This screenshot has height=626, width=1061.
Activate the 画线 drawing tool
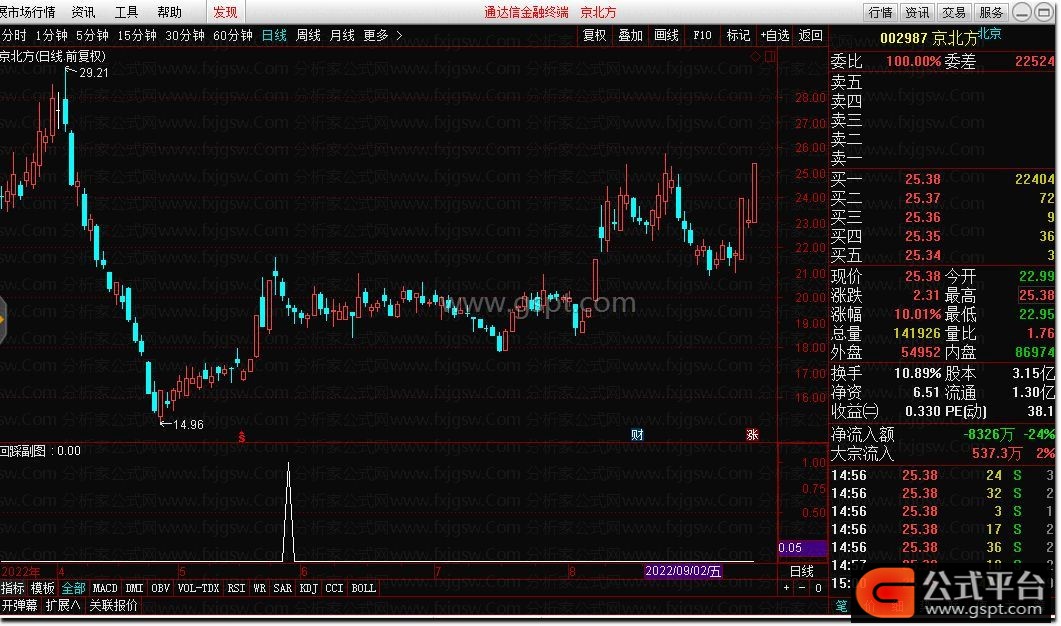click(666, 35)
